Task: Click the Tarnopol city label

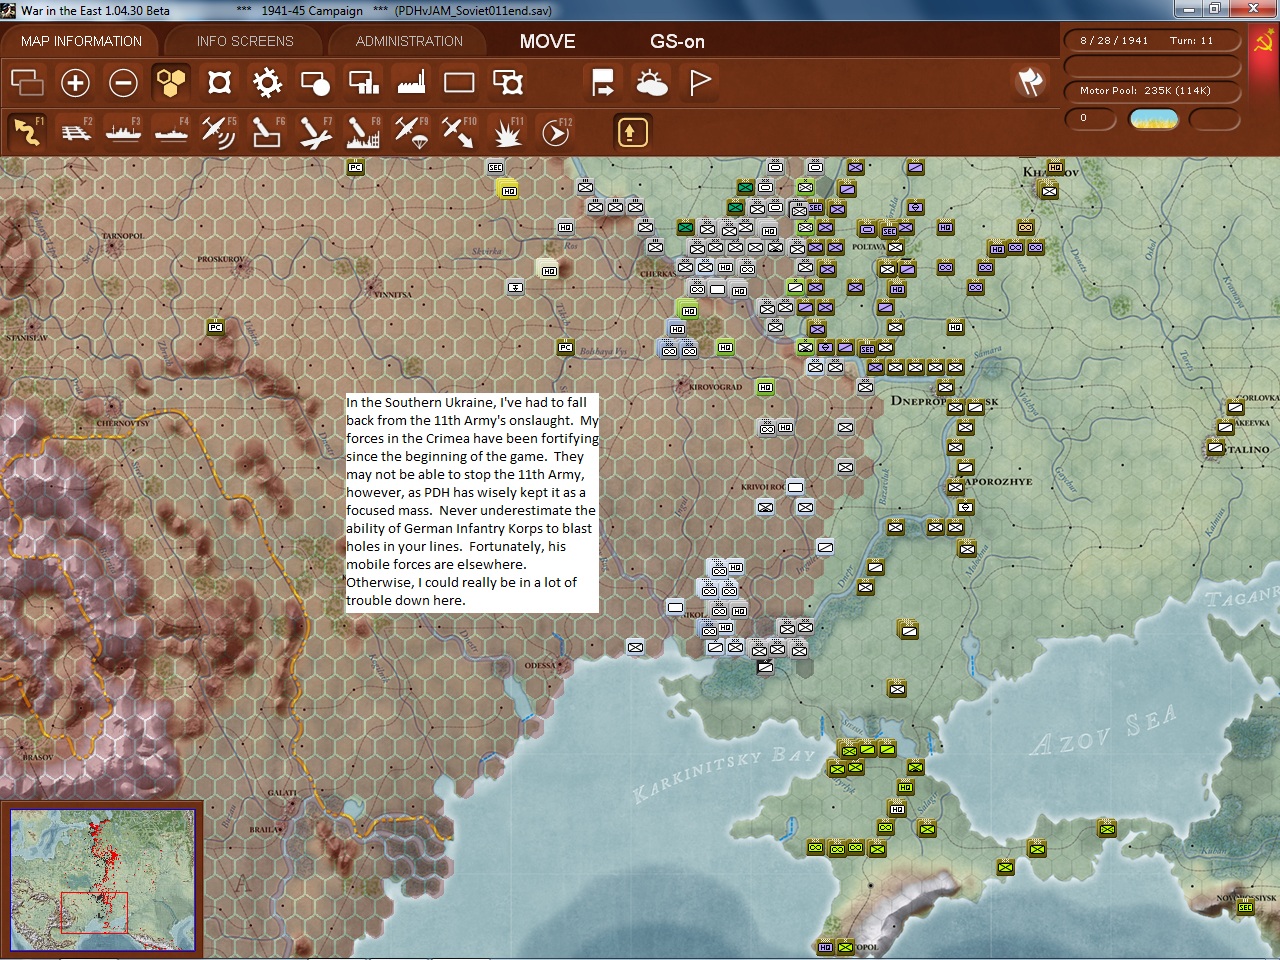Action: pyautogui.click(x=123, y=236)
